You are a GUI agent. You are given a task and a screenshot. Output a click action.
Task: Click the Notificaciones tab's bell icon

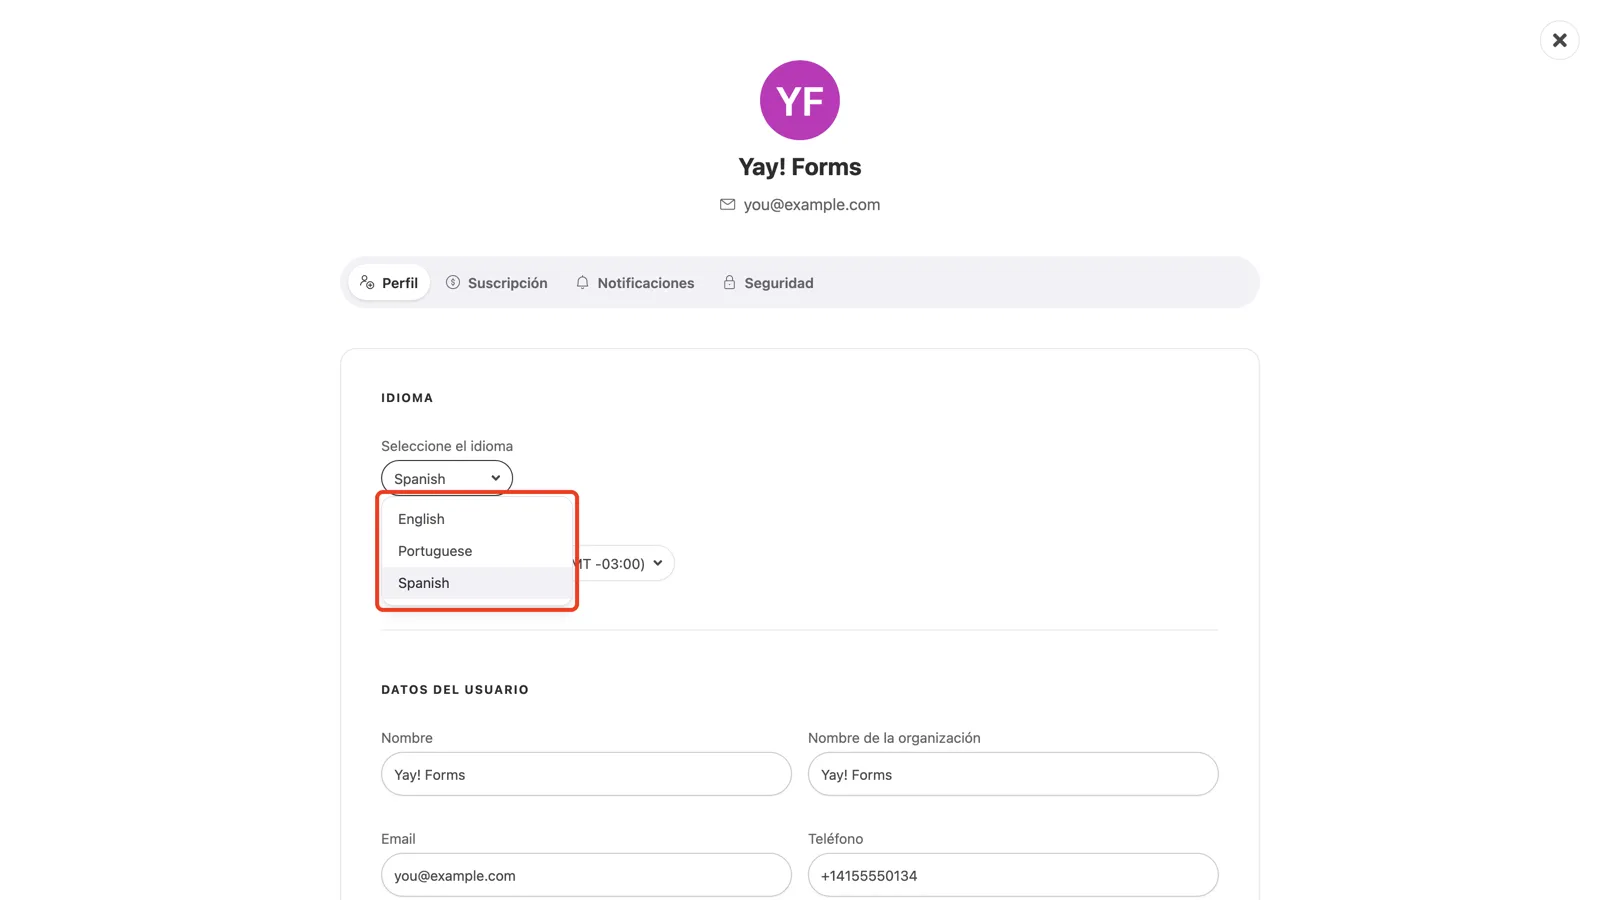(x=582, y=282)
